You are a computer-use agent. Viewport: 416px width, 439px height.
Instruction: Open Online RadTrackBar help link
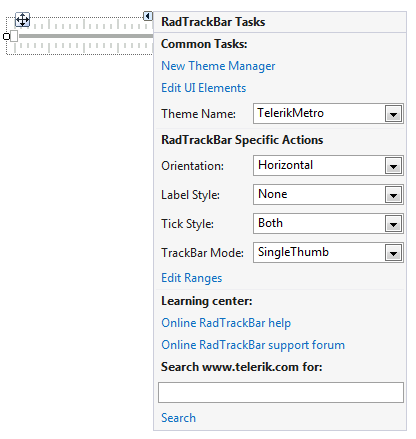pos(226,323)
